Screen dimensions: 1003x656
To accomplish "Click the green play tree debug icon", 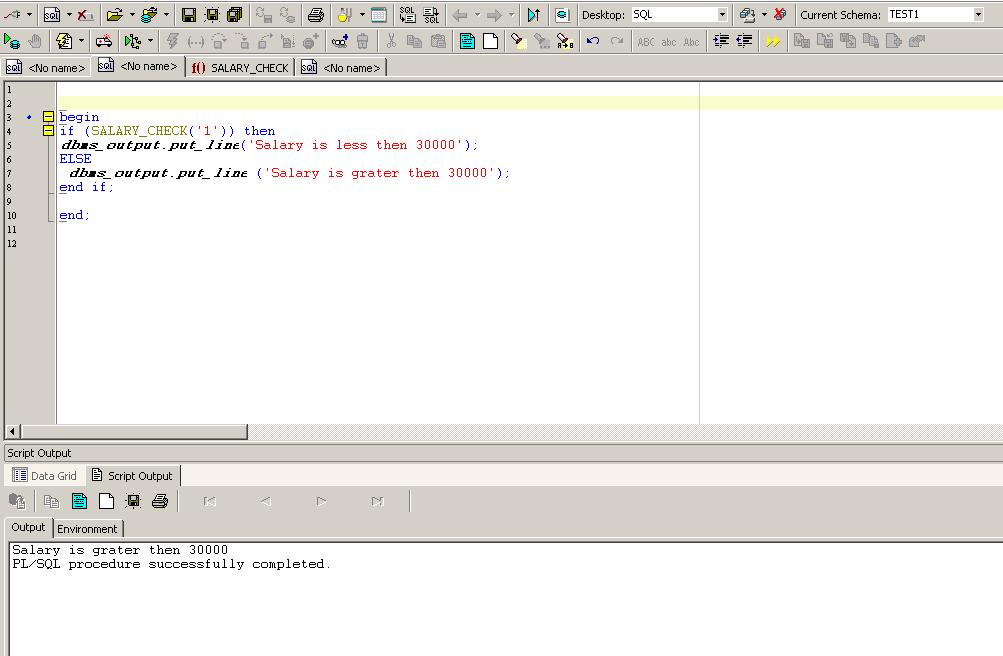I will point(132,42).
